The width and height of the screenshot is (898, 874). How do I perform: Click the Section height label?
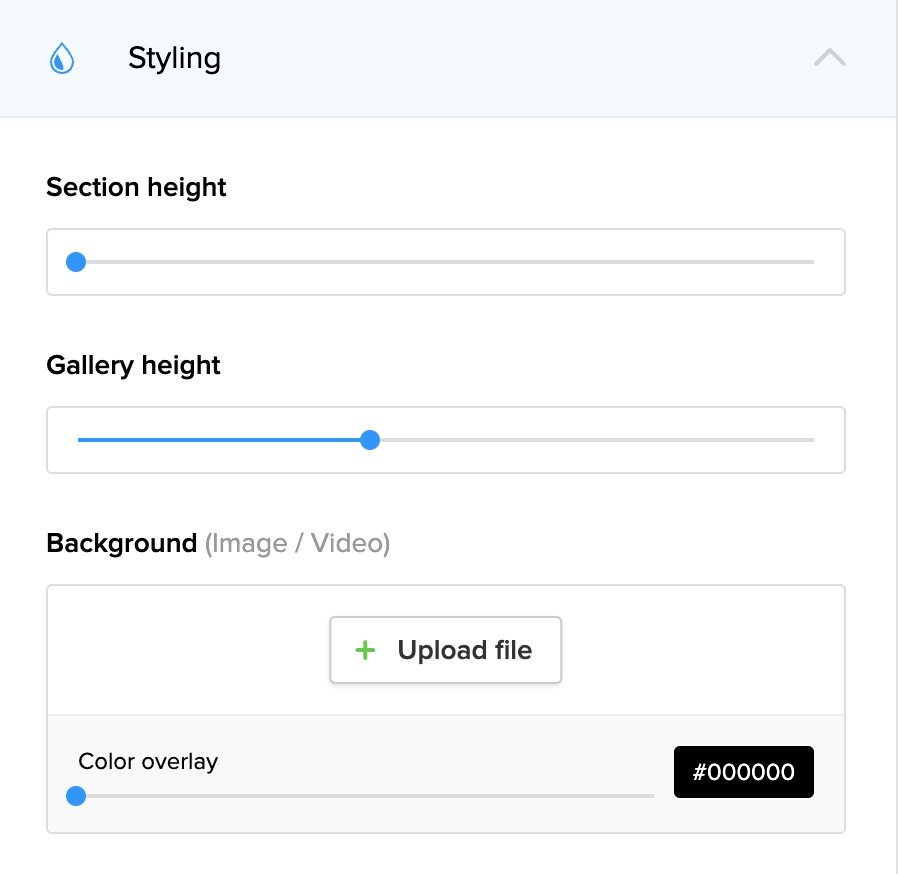(x=136, y=187)
